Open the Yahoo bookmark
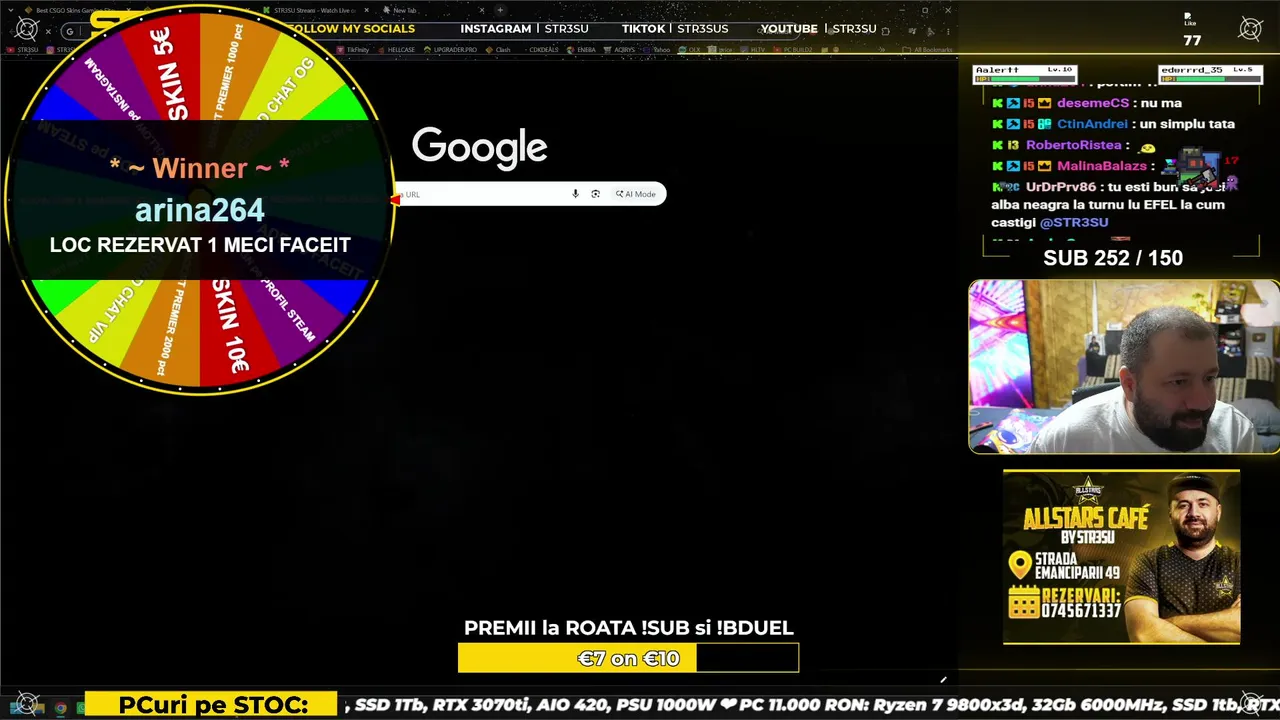Image resolution: width=1280 pixels, height=720 pixels. click(x=658, y=49)
